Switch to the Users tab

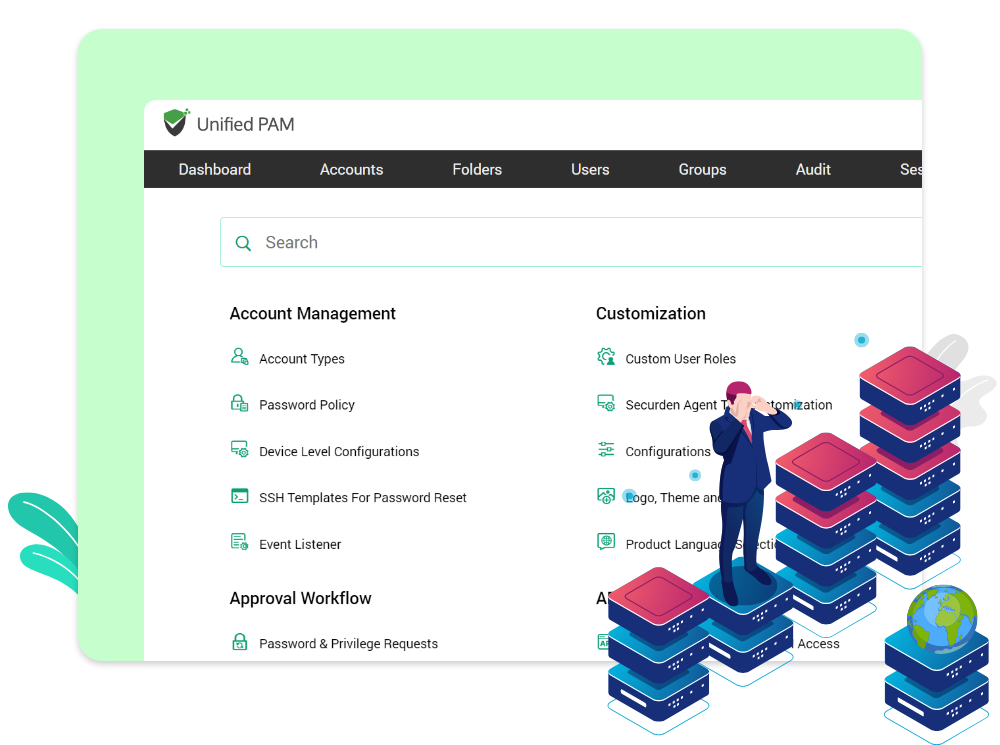590,169
